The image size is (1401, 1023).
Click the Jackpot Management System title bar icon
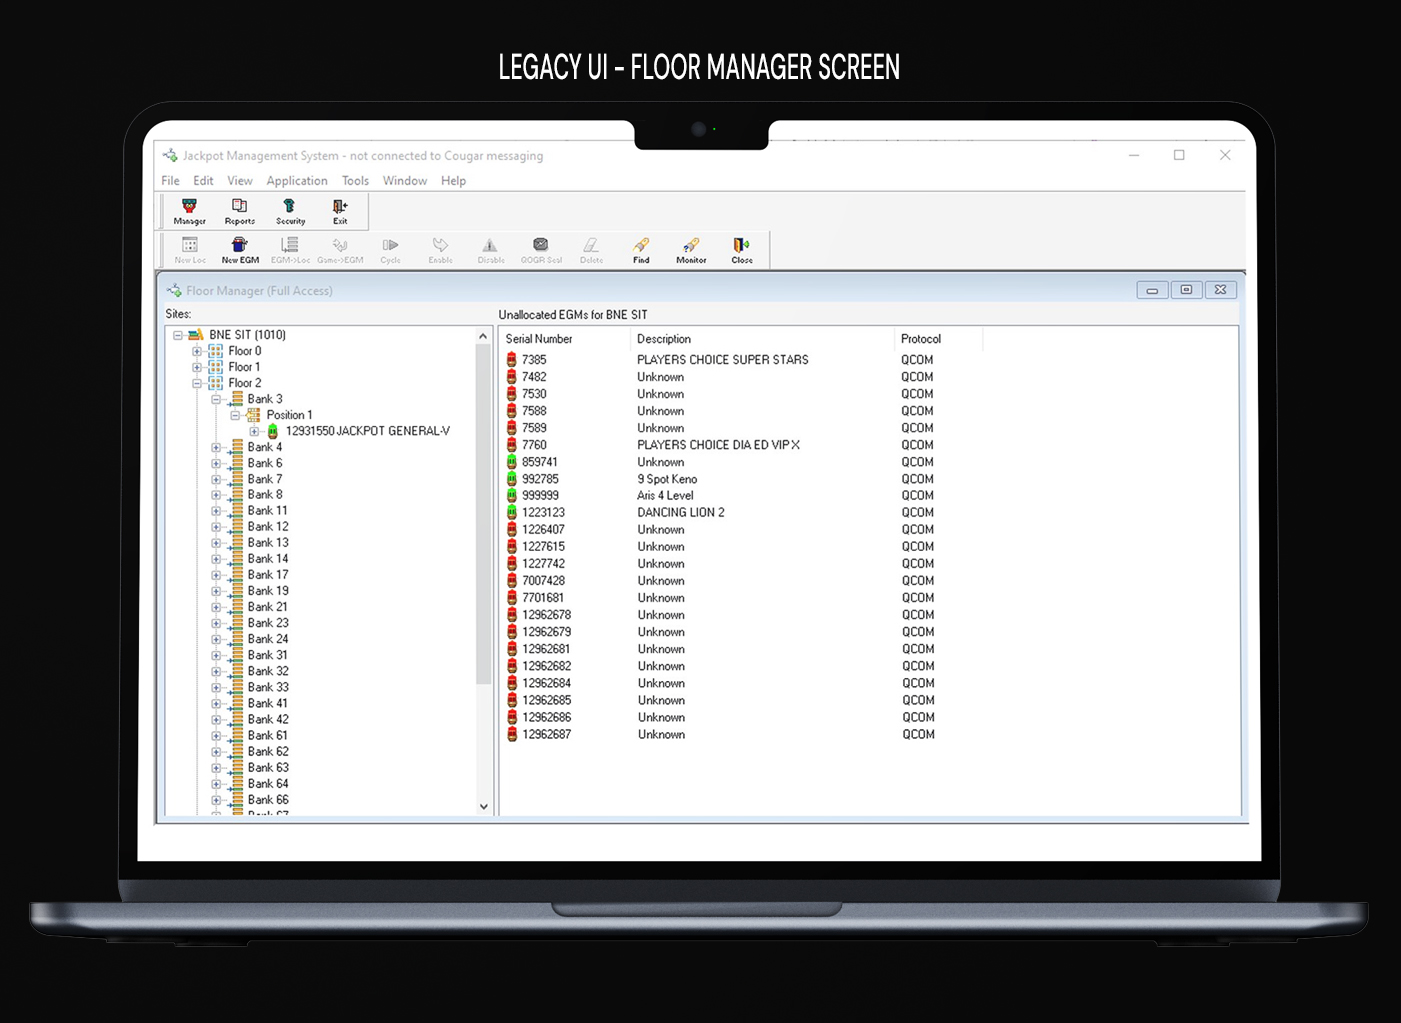tap(170, 155)
